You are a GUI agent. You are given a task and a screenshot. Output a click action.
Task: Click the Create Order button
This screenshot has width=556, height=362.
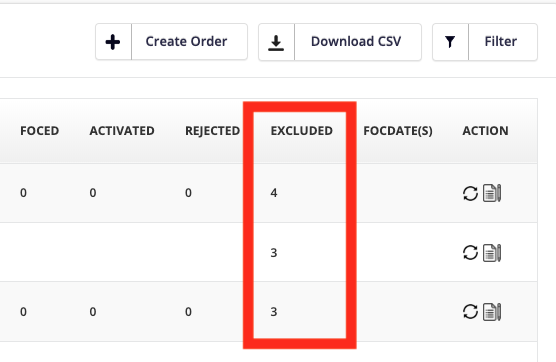click(171, 42)
